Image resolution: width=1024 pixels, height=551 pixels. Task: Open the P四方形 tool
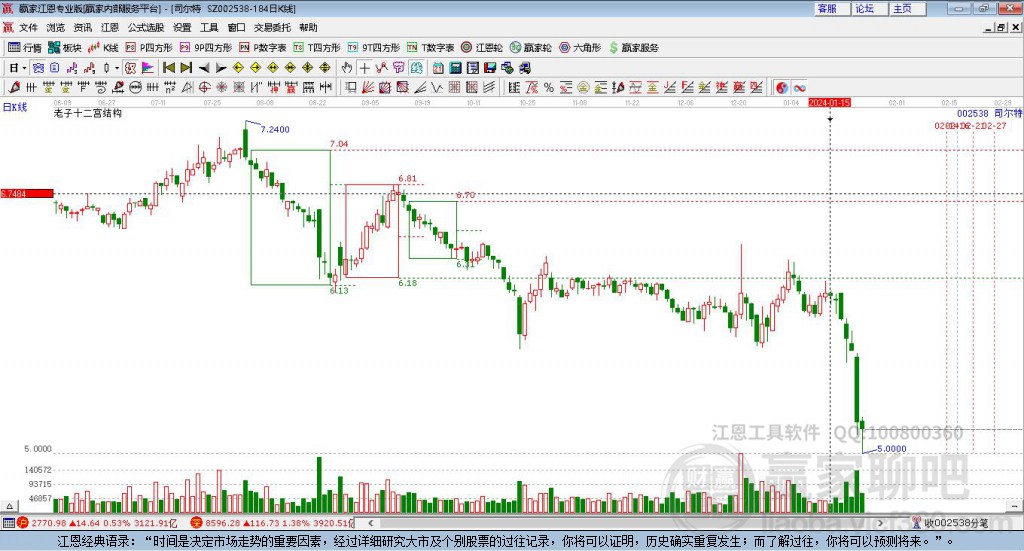click(x=149, y=48)
